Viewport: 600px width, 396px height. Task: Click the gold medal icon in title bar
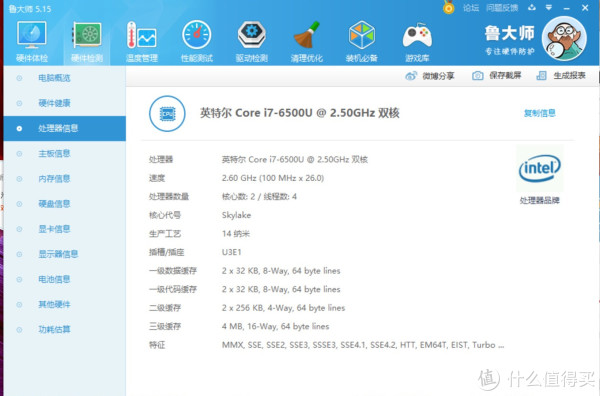[x=448, y=7]
